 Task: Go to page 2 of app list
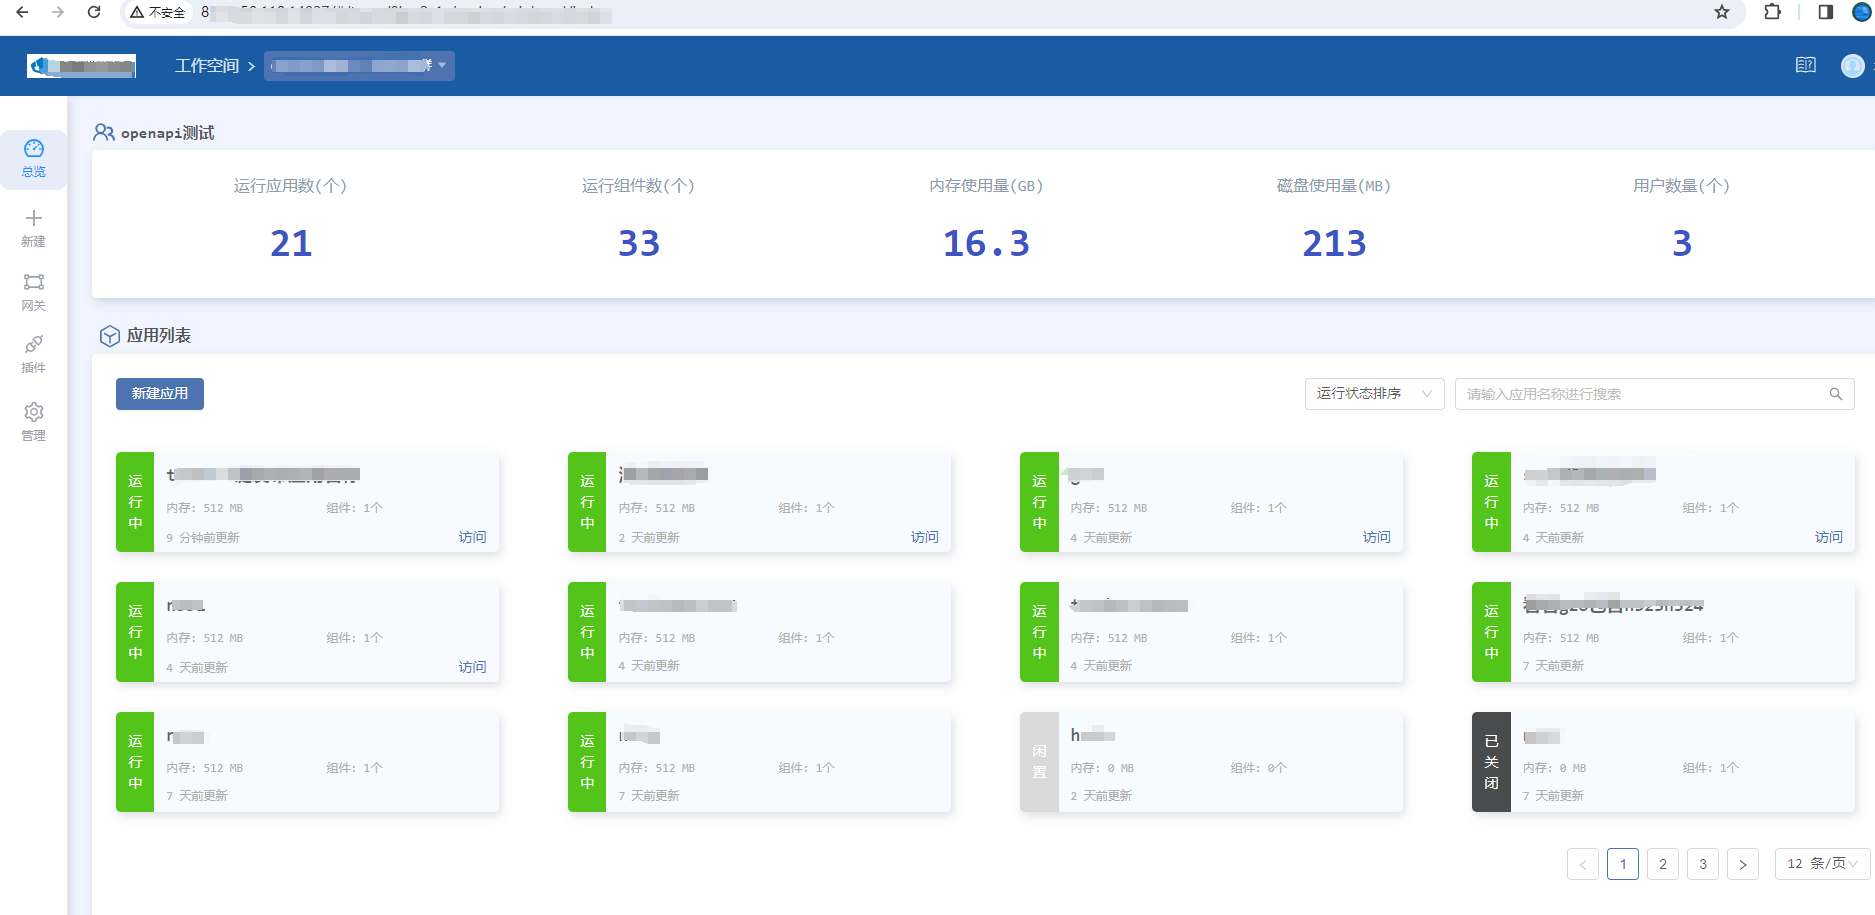(x=1662, y=864)
